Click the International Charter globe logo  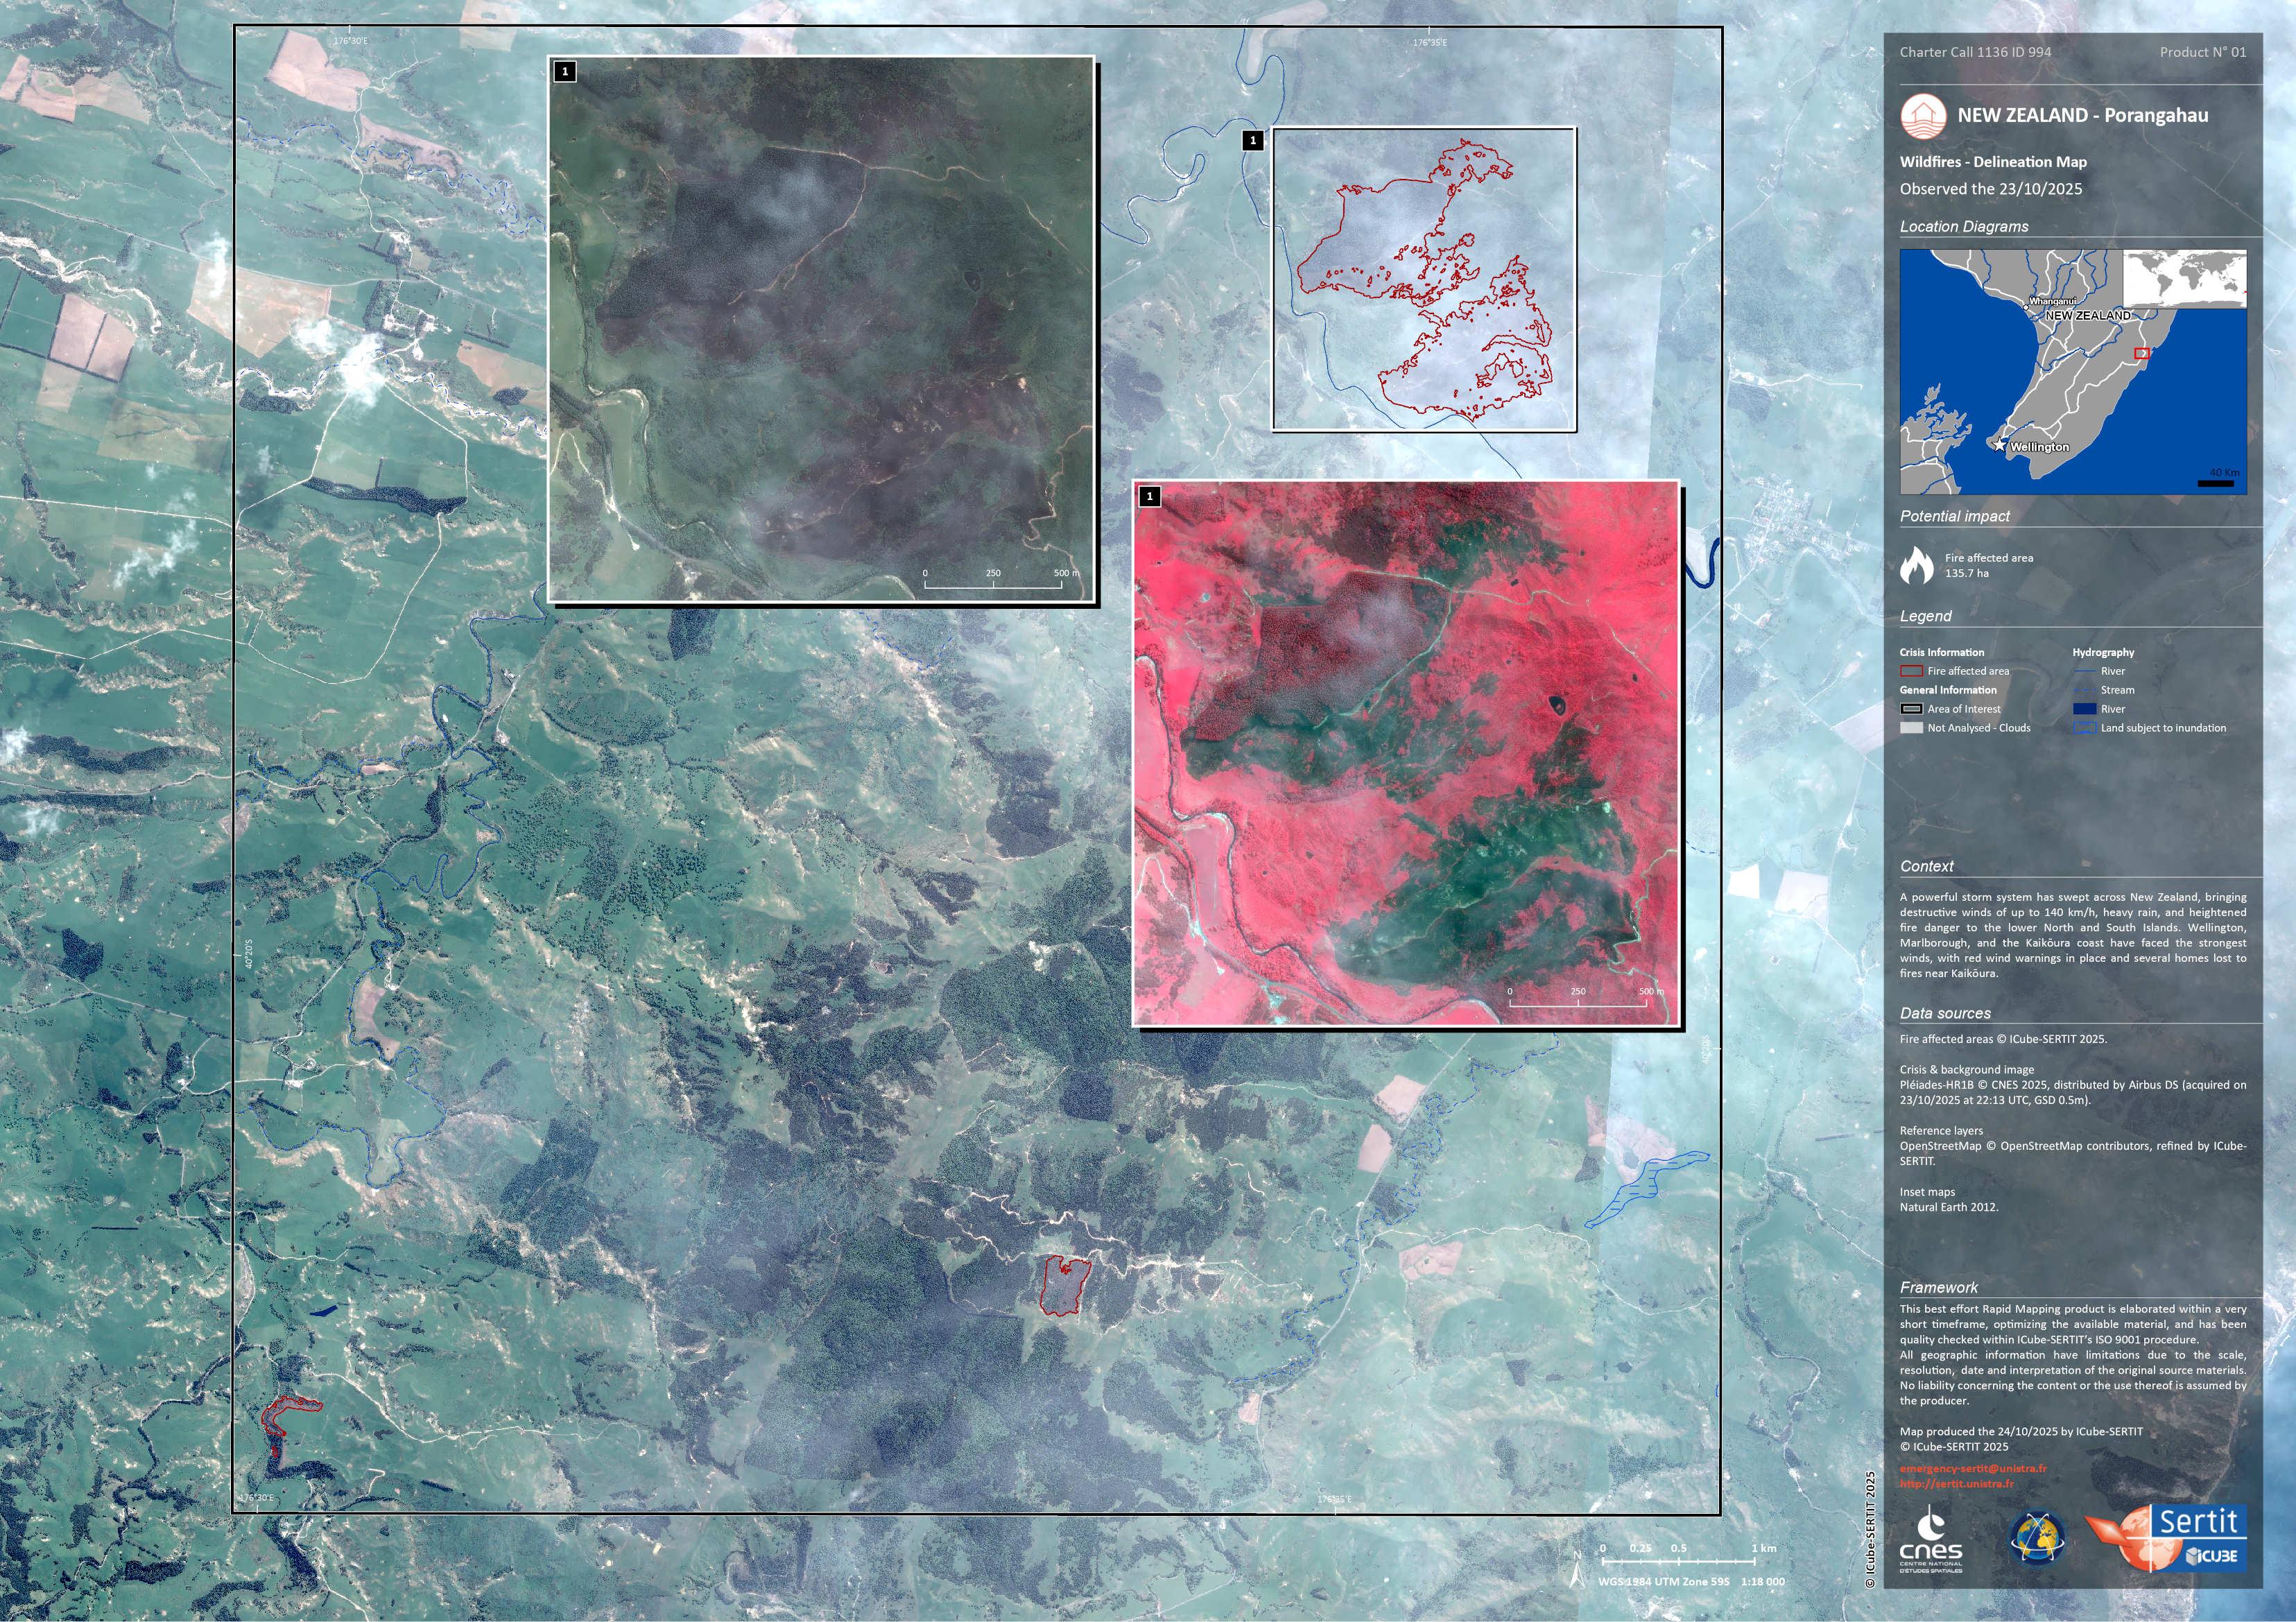[2037, 1538]
